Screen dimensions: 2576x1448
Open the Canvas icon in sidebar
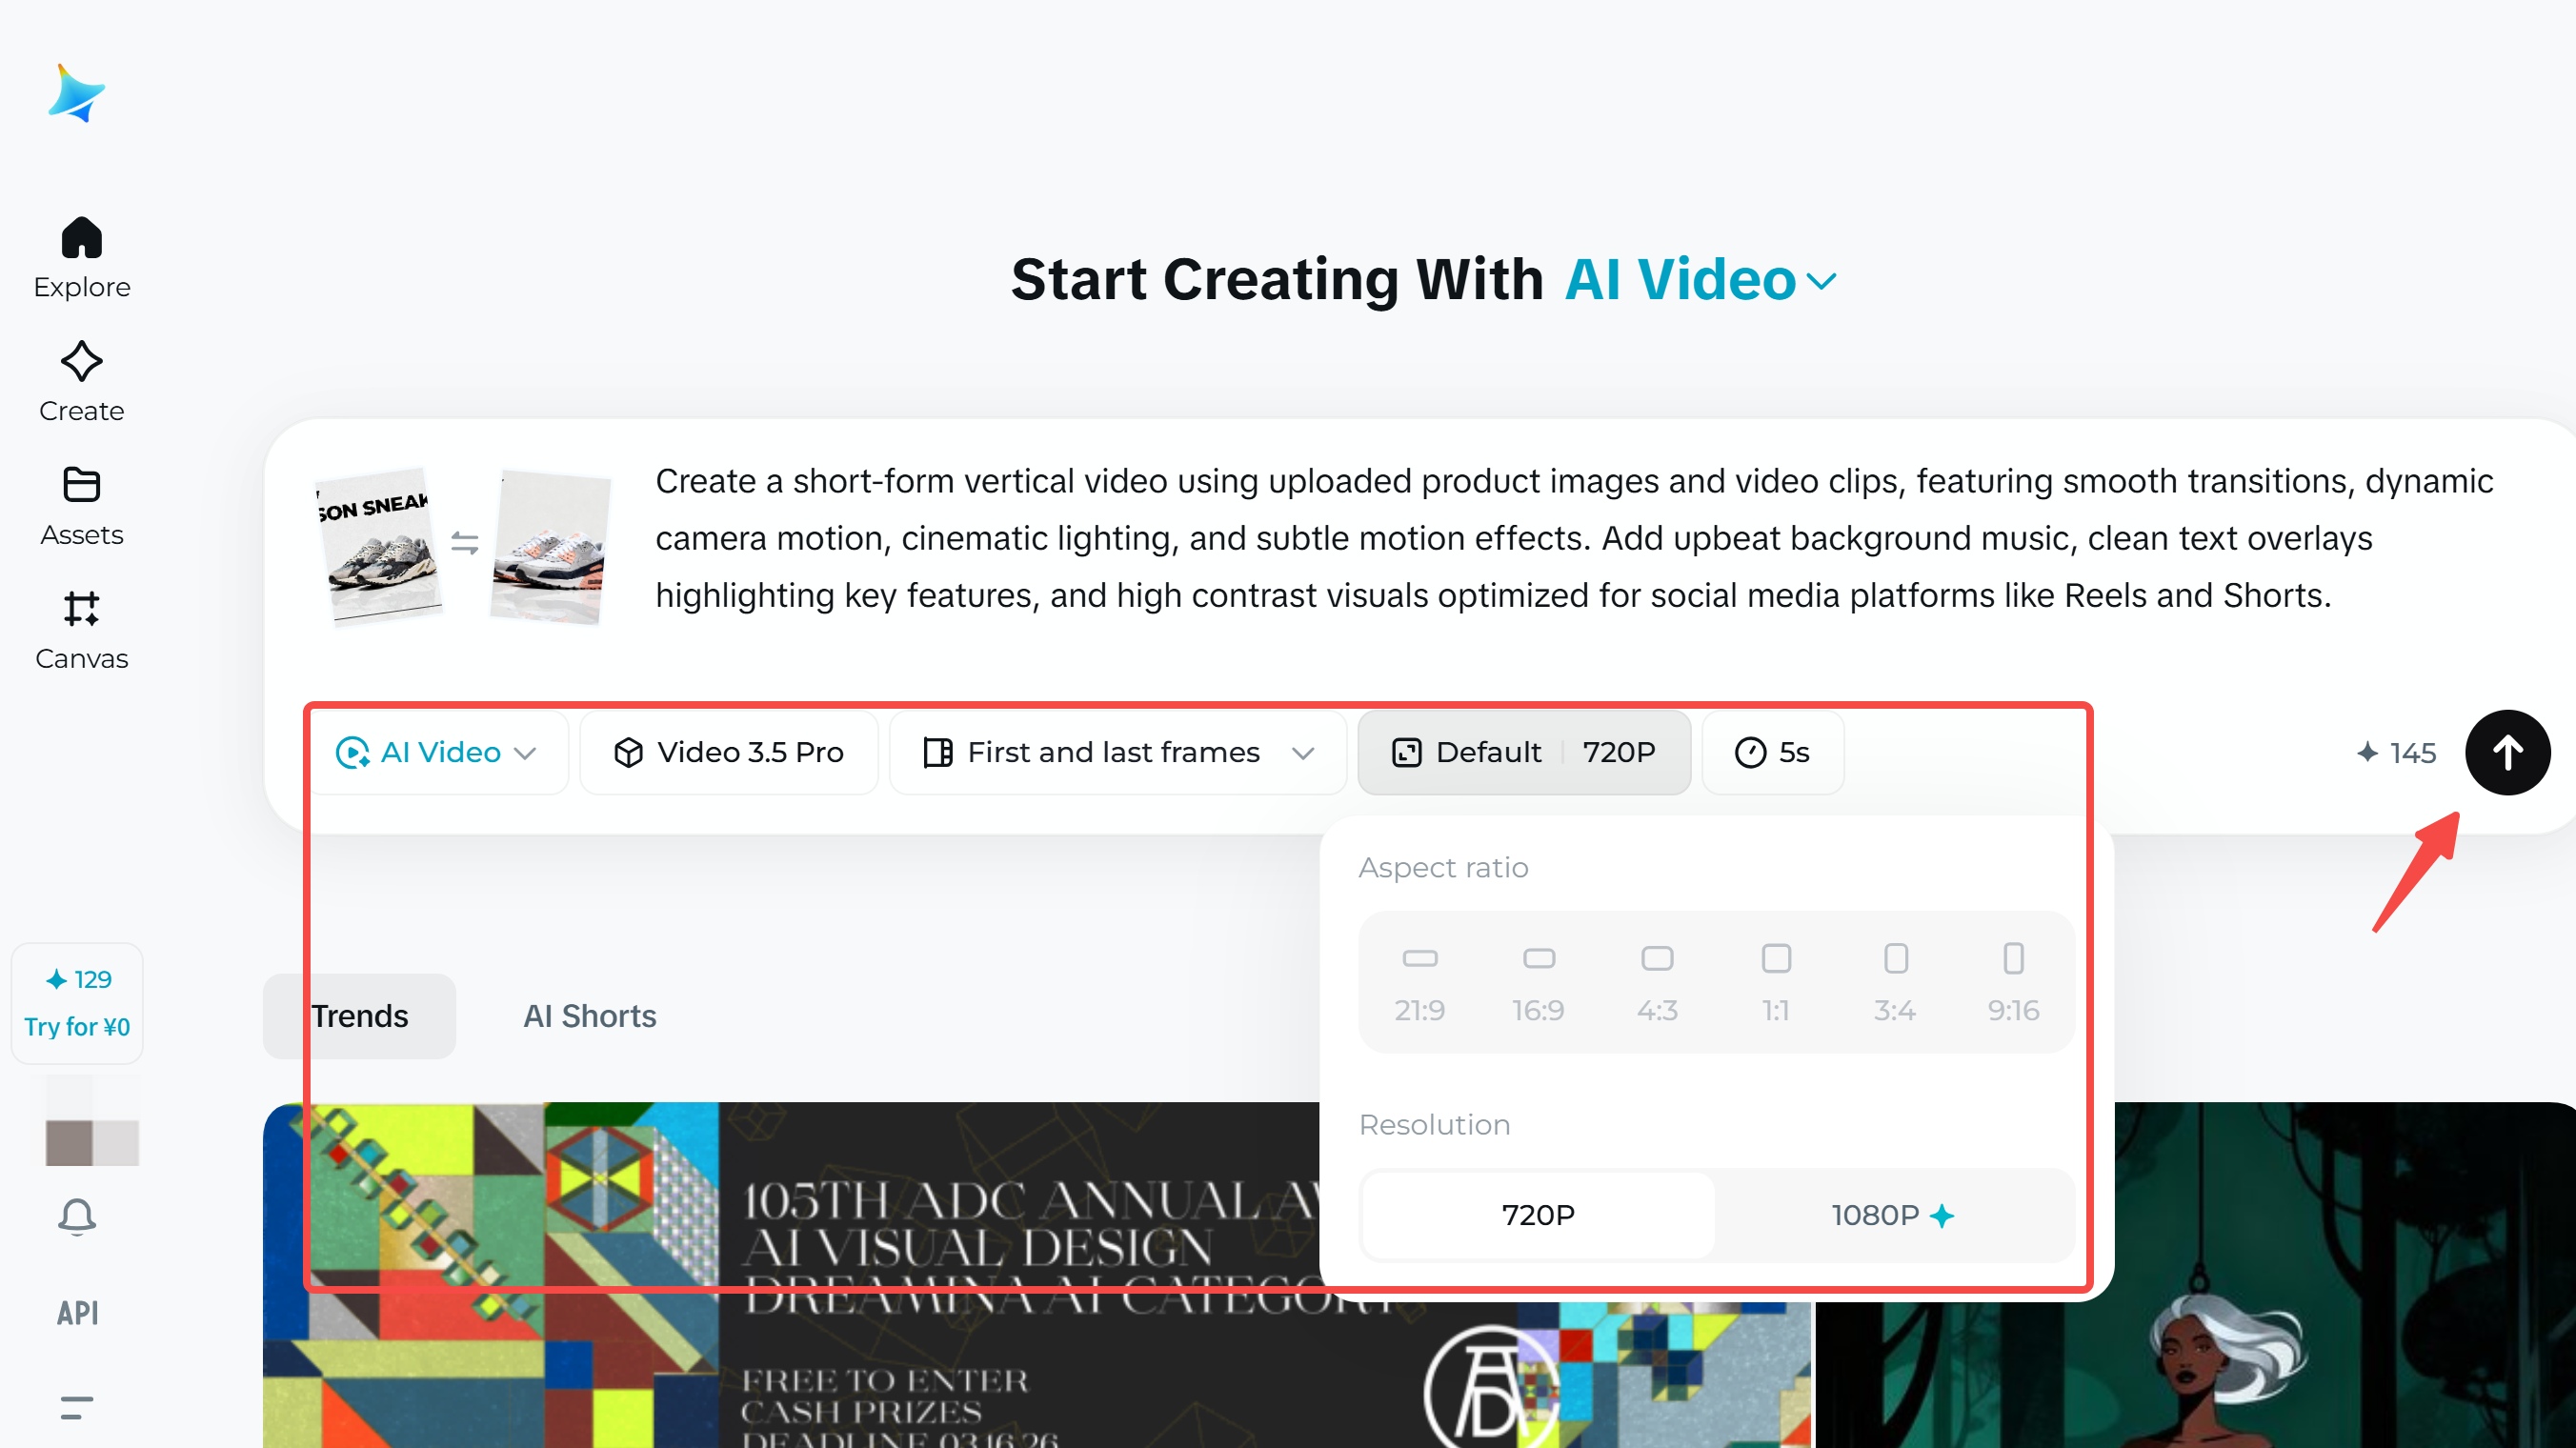(81, 609)
